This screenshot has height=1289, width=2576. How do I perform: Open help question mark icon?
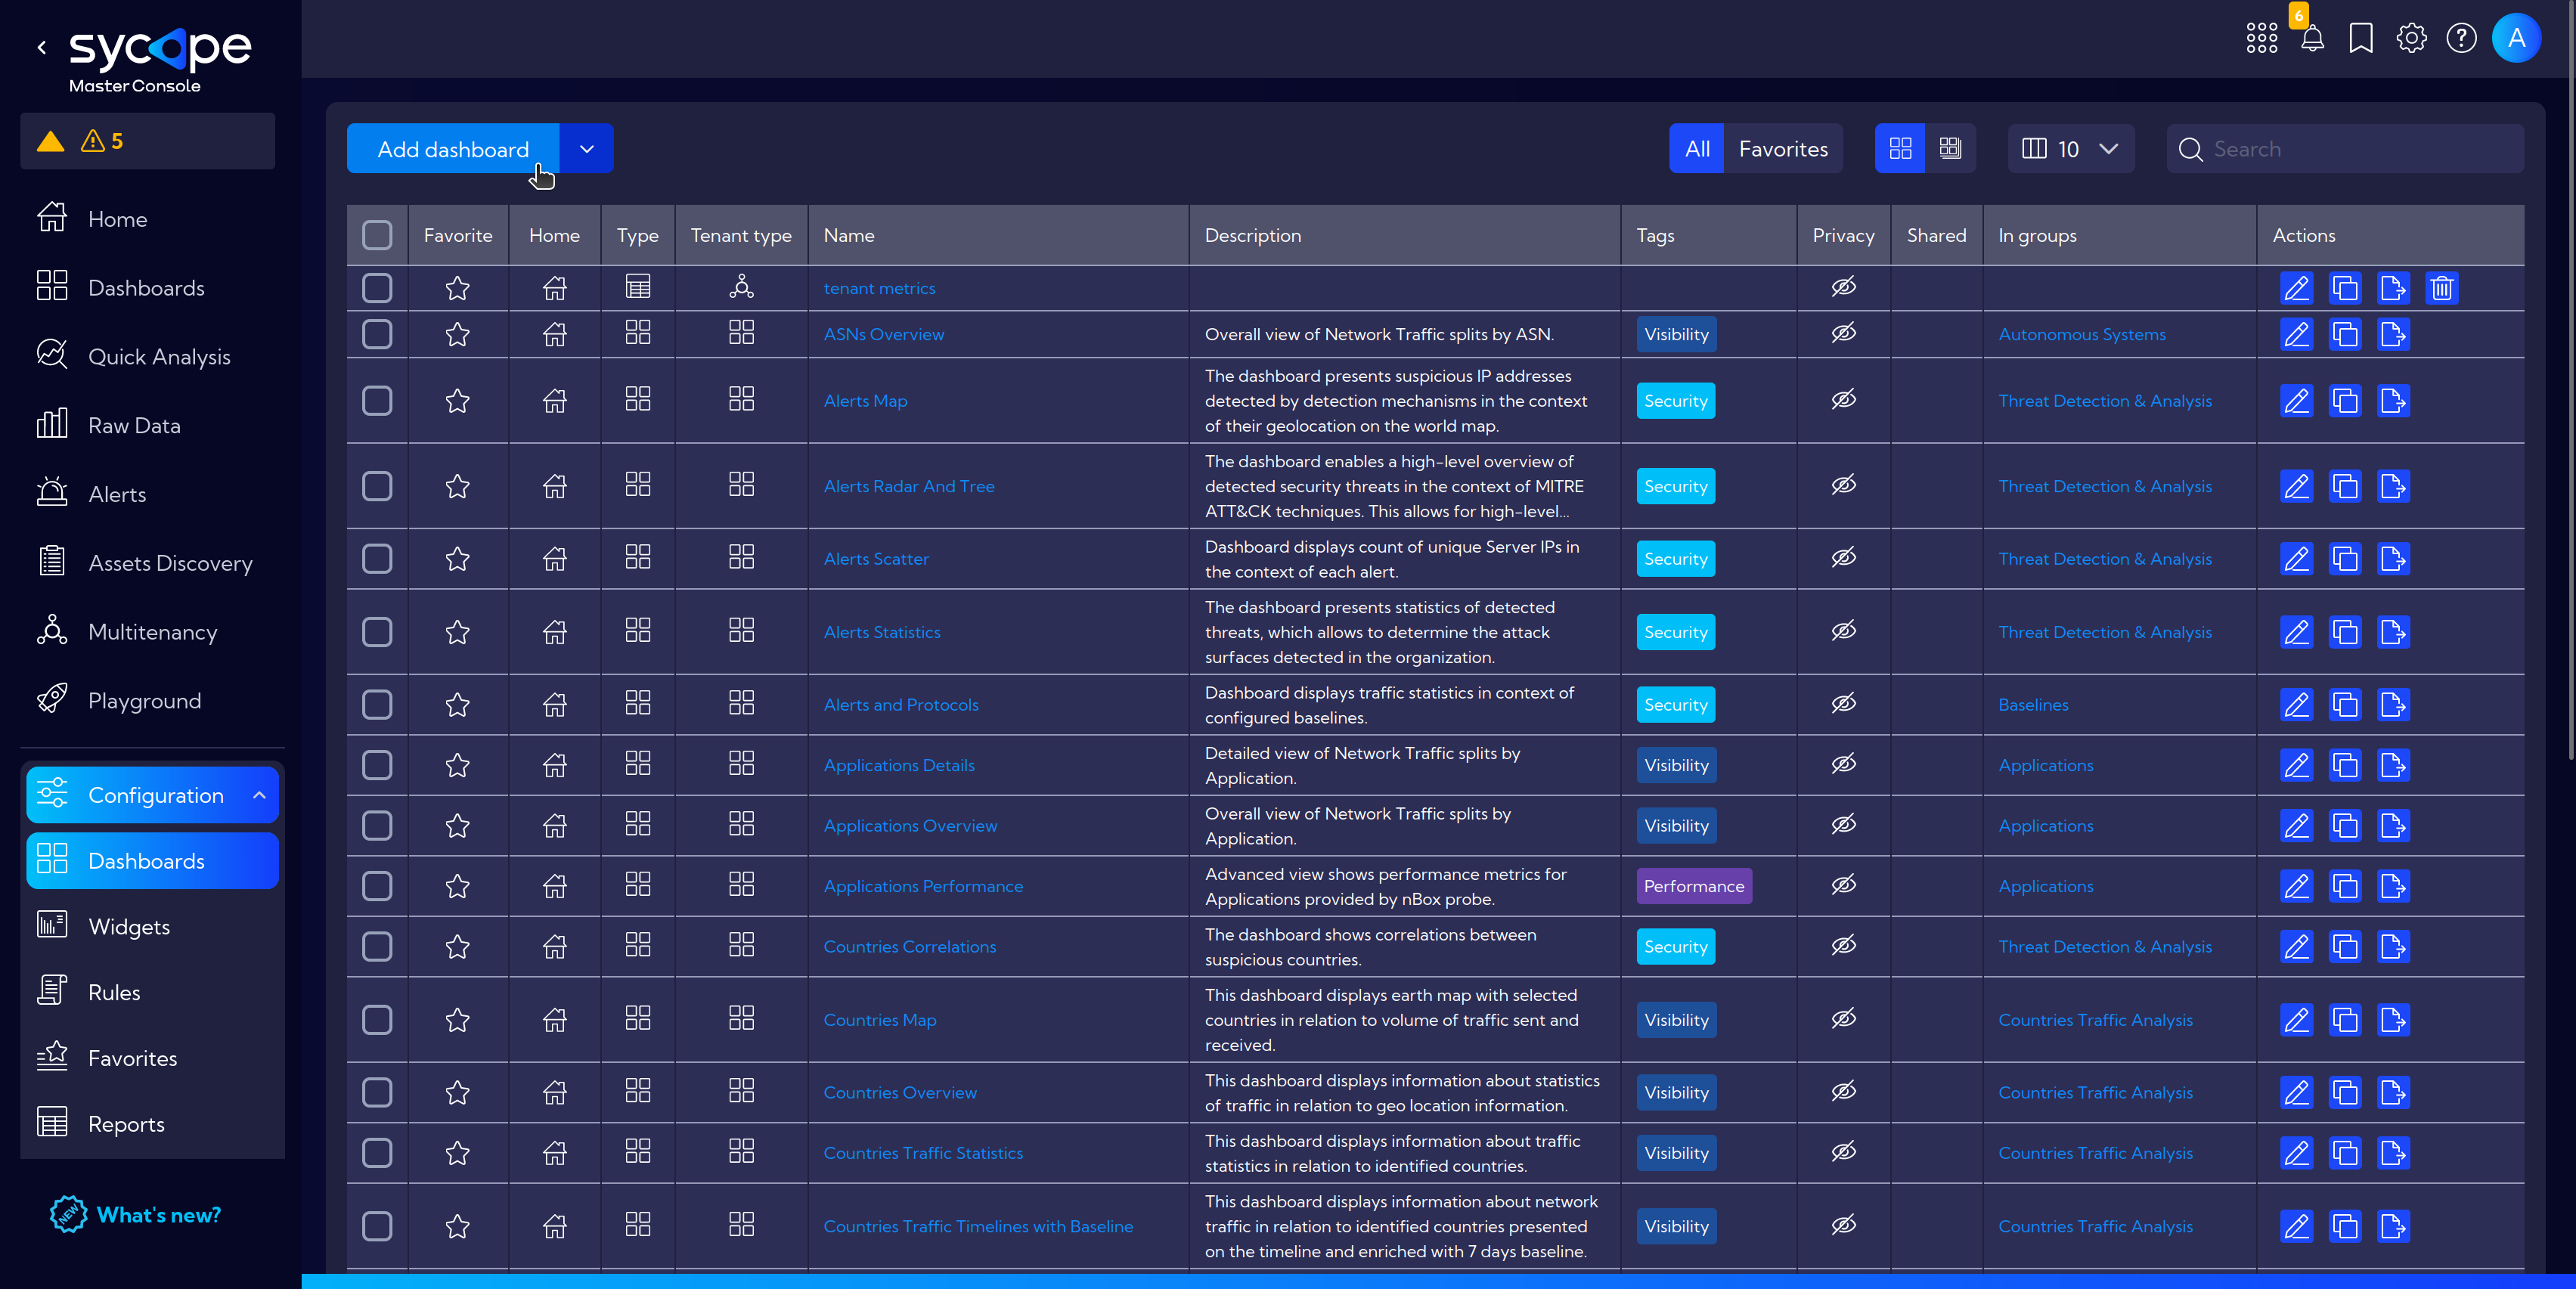point(2461,38)
